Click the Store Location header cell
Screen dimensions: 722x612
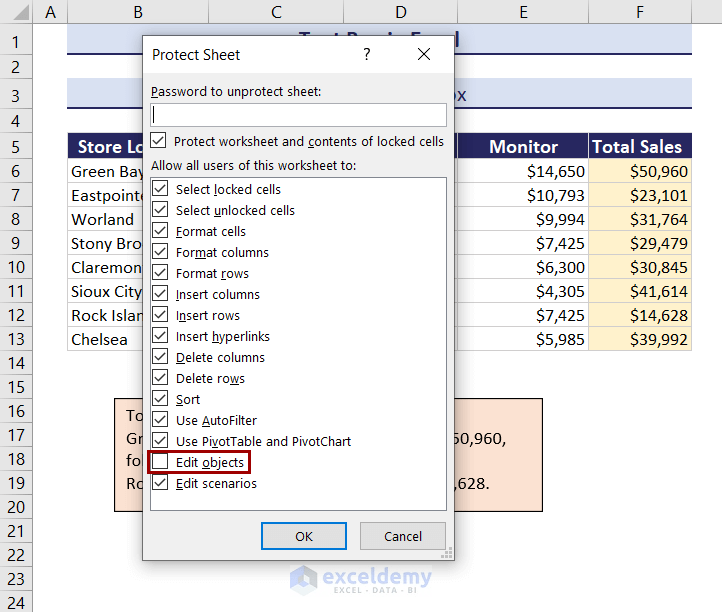point(105,146)
